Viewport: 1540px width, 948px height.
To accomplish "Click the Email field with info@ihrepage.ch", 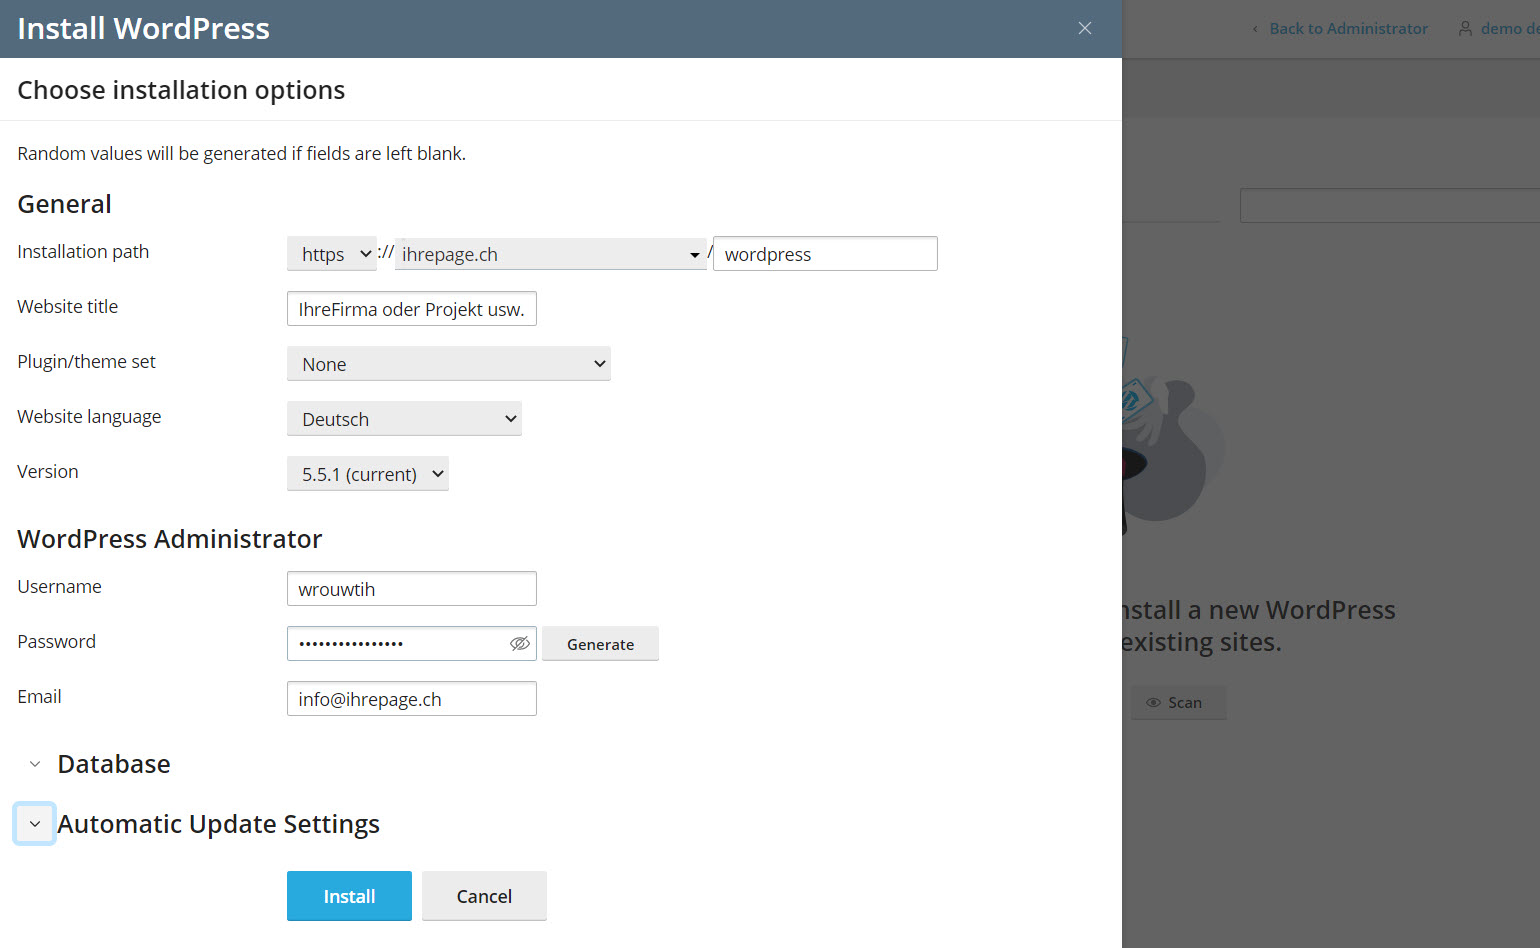I will coord(411,698).
